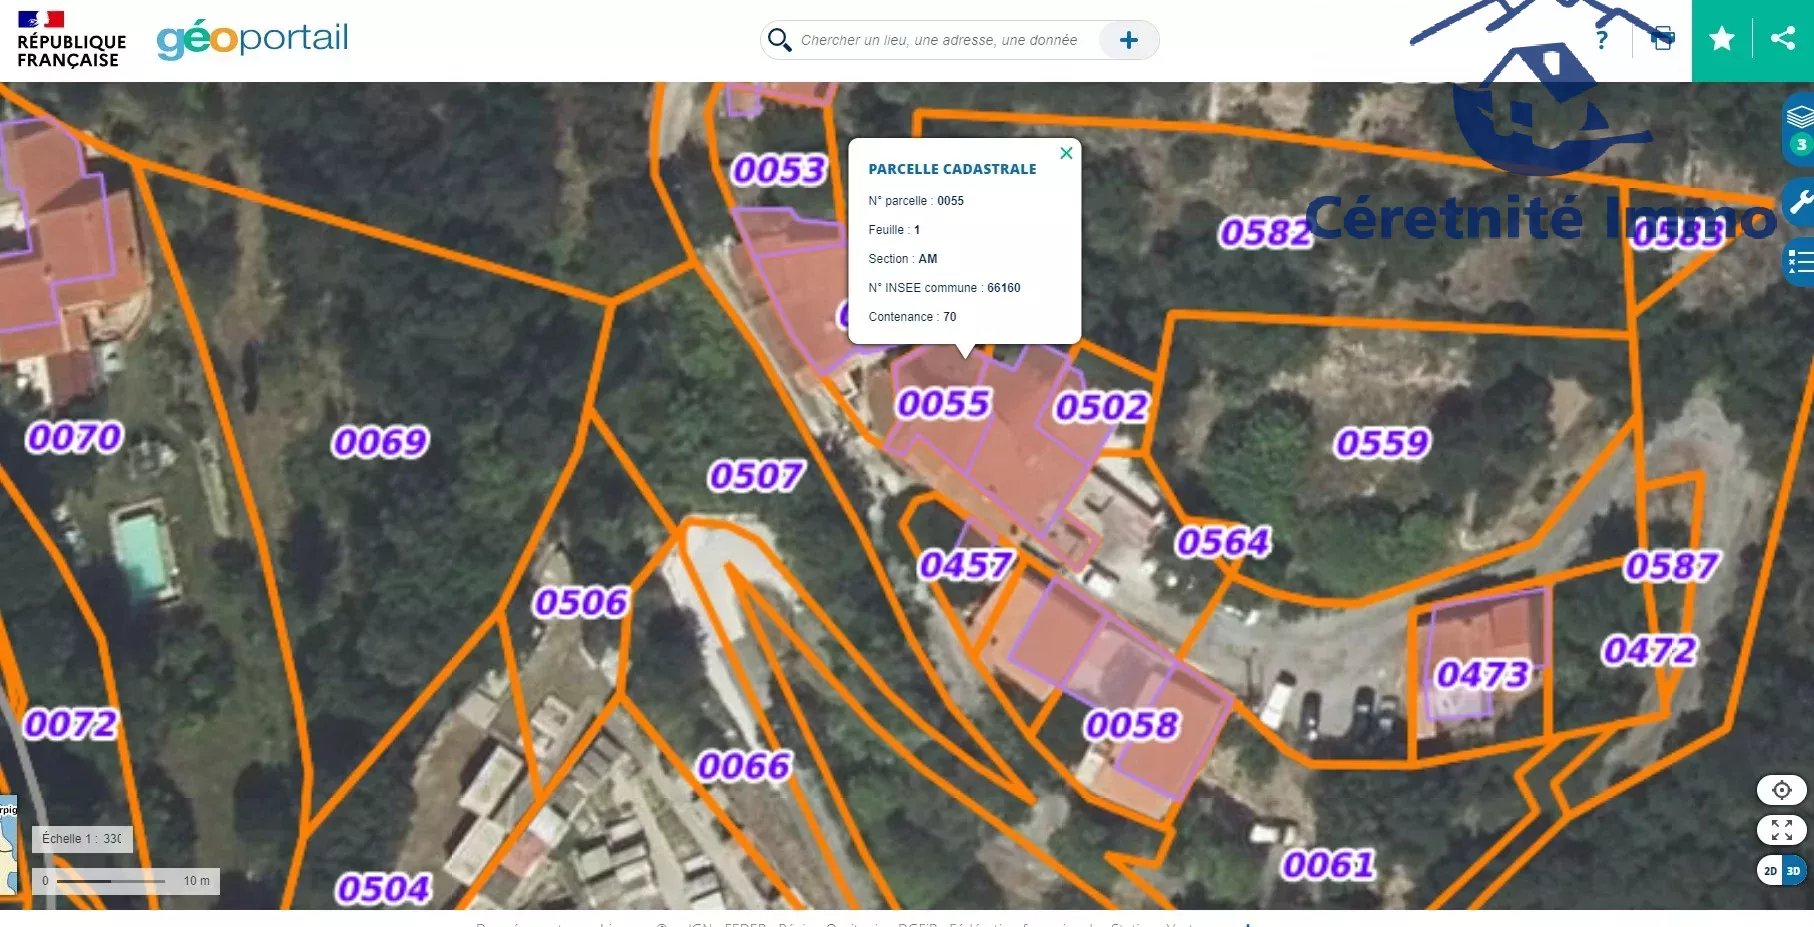
Task: Switch the map to 2D view
Action: tap(1770, 871)
